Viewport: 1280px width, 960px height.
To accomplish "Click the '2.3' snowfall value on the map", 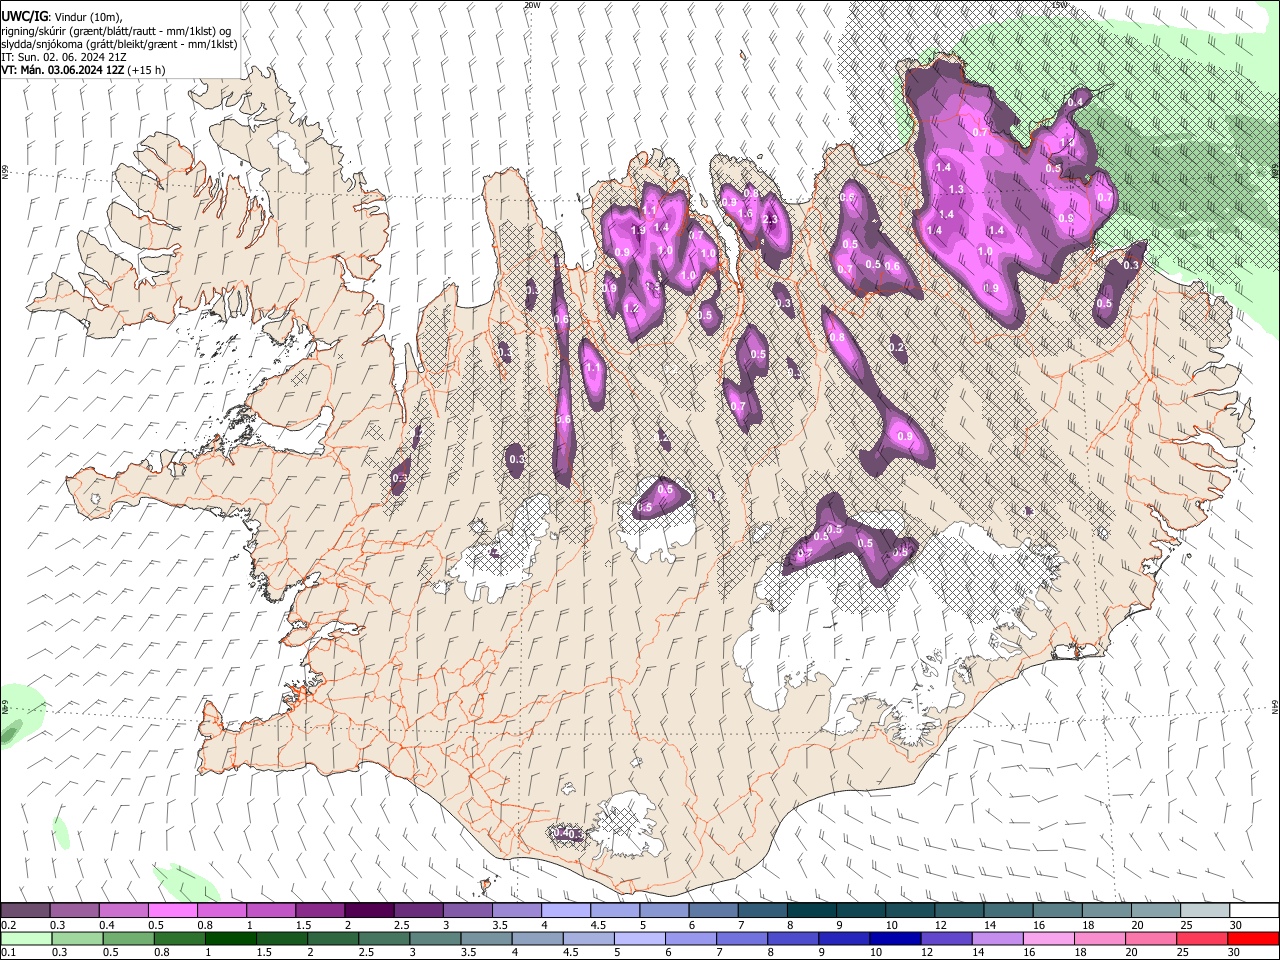I will click(x=770, y=220).
